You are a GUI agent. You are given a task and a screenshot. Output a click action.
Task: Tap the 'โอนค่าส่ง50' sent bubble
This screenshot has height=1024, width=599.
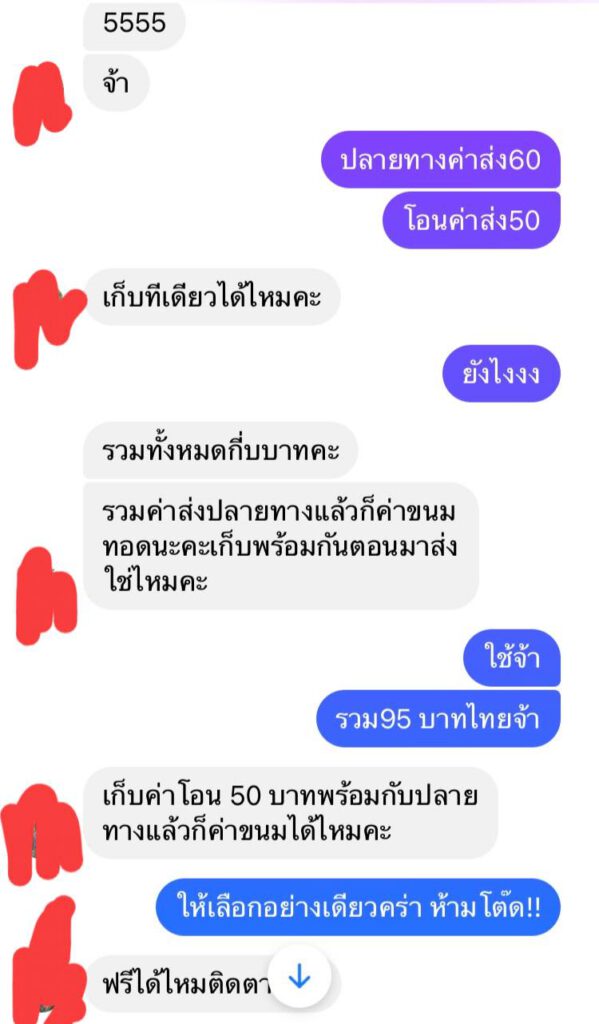pos(472,221)
